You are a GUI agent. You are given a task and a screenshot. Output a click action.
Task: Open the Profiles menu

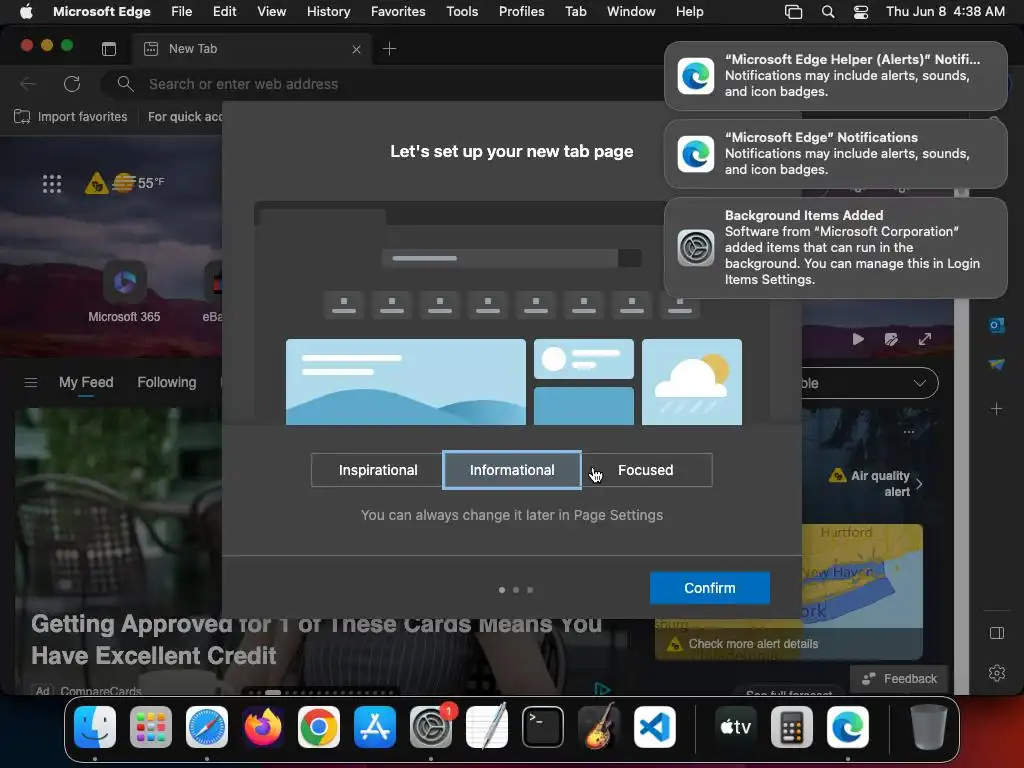tap(521, 11)
